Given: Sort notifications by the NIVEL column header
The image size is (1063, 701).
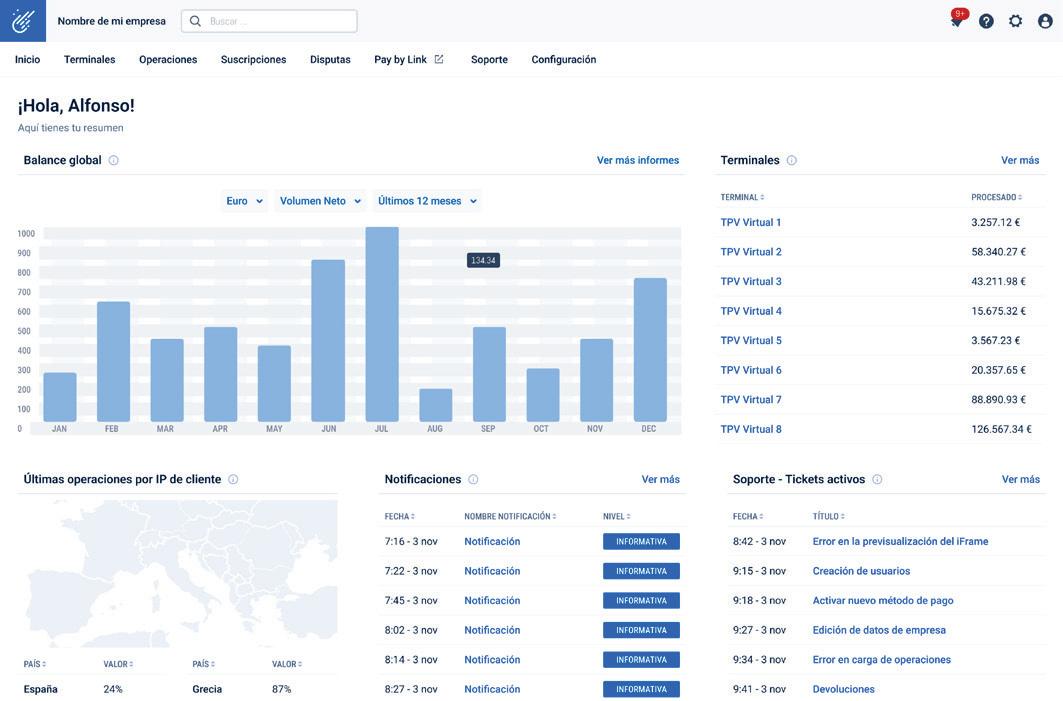Looking at the screenshot, I should (617, 517).
